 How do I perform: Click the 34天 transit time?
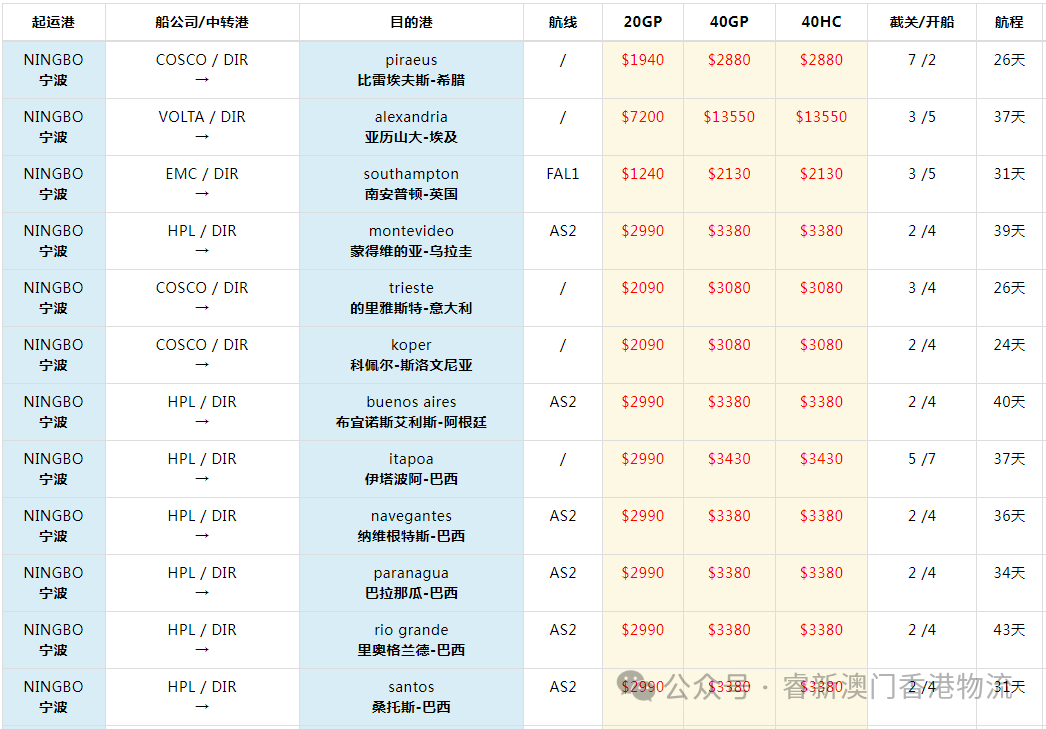(x=1009, y=573)
